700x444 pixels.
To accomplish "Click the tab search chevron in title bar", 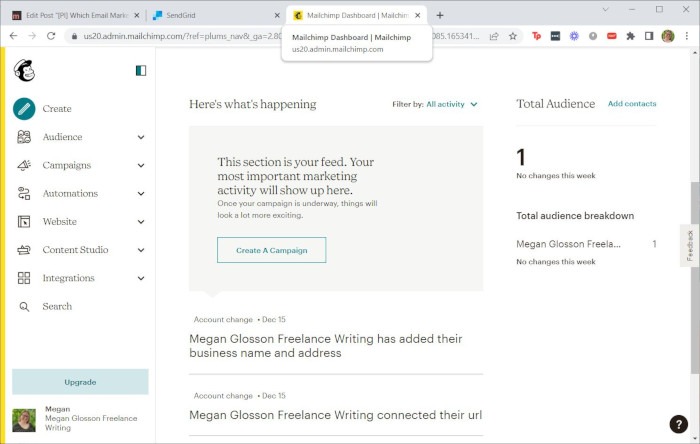I will [605, 9].
